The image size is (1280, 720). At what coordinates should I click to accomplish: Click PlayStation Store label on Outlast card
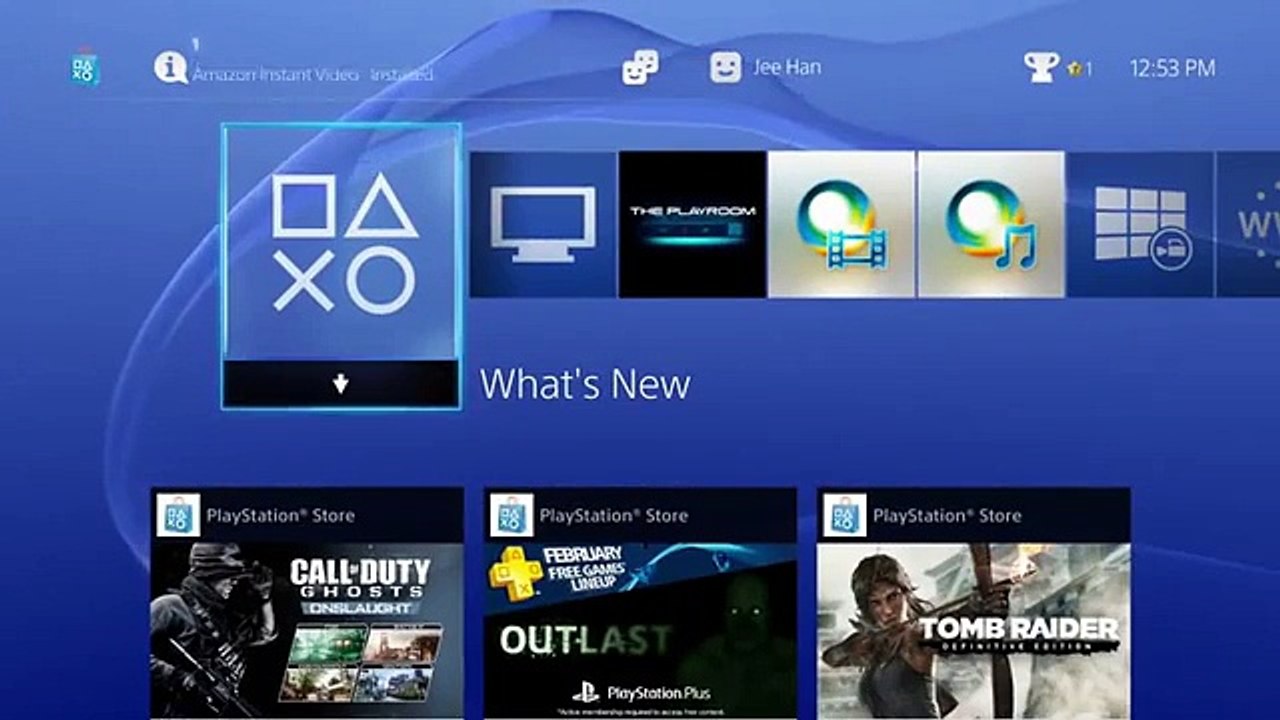tap(613, 516)
